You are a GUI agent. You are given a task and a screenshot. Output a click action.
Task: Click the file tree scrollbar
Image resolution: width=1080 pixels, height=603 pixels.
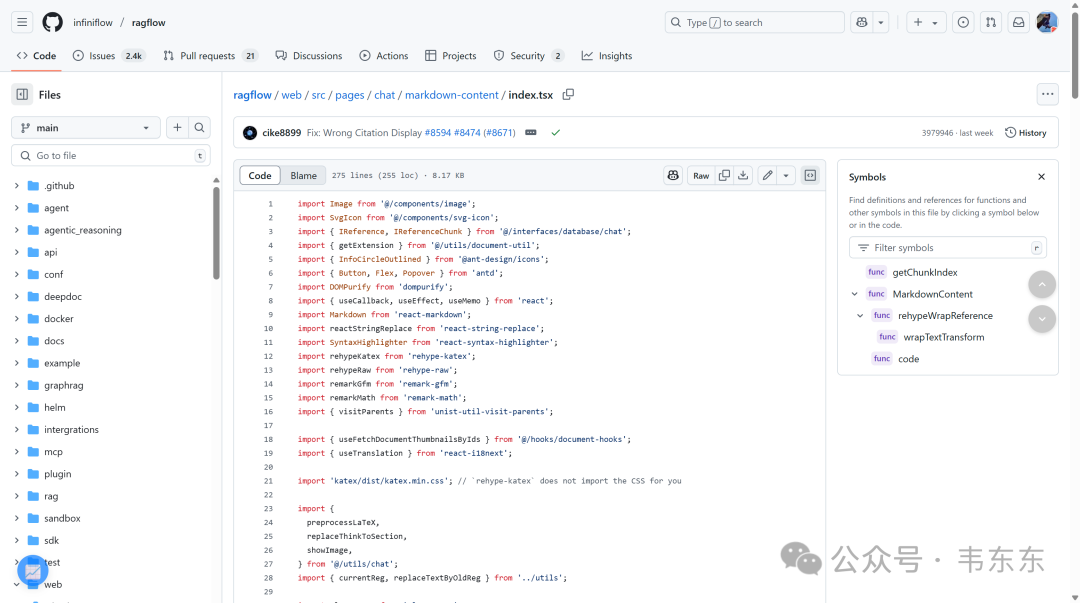tap(216, 233)
